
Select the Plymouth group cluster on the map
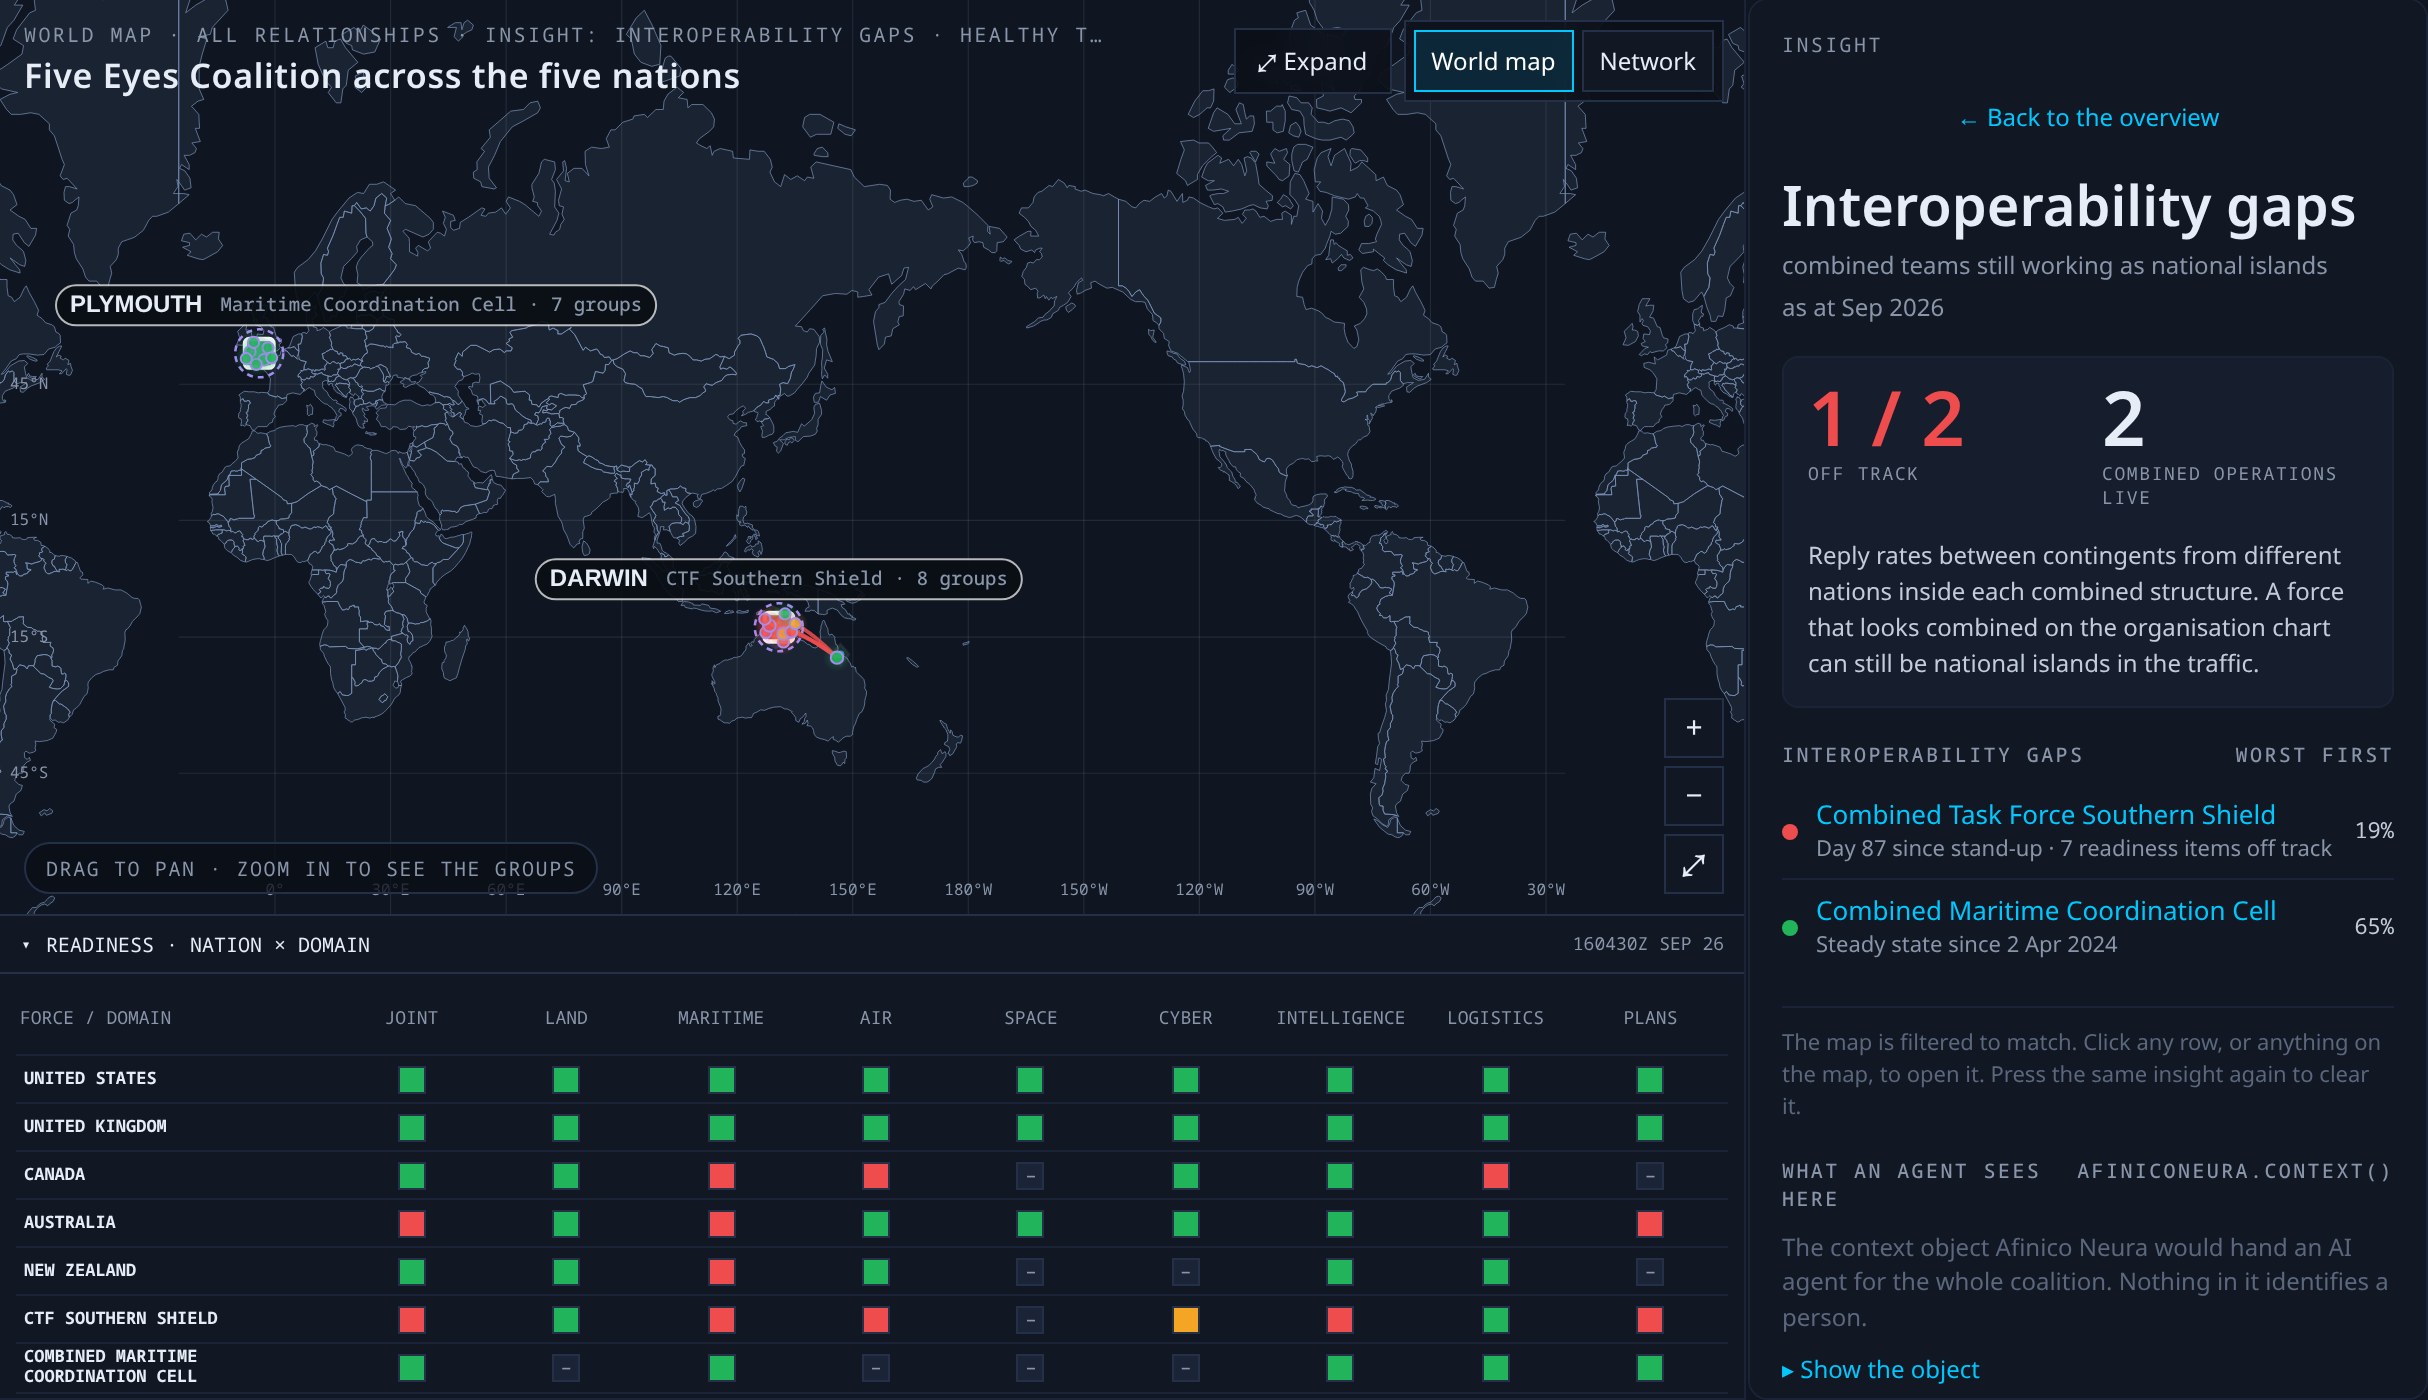click(x=259, y=352)
